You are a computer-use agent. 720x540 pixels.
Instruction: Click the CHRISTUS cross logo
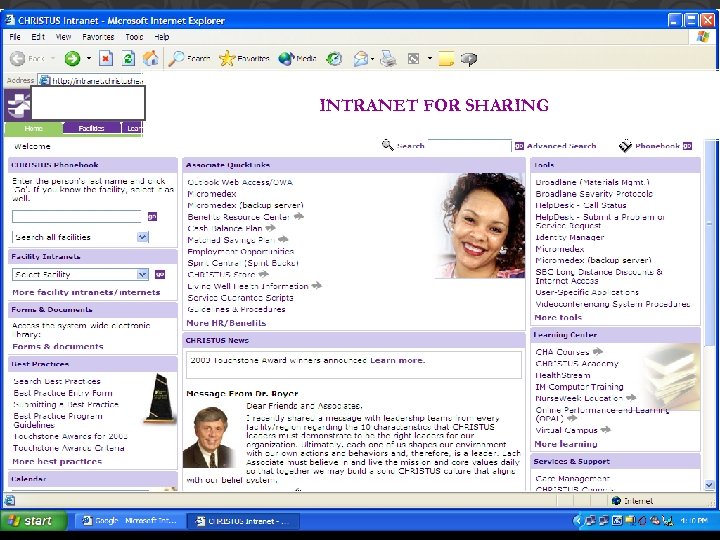[18, 104]
